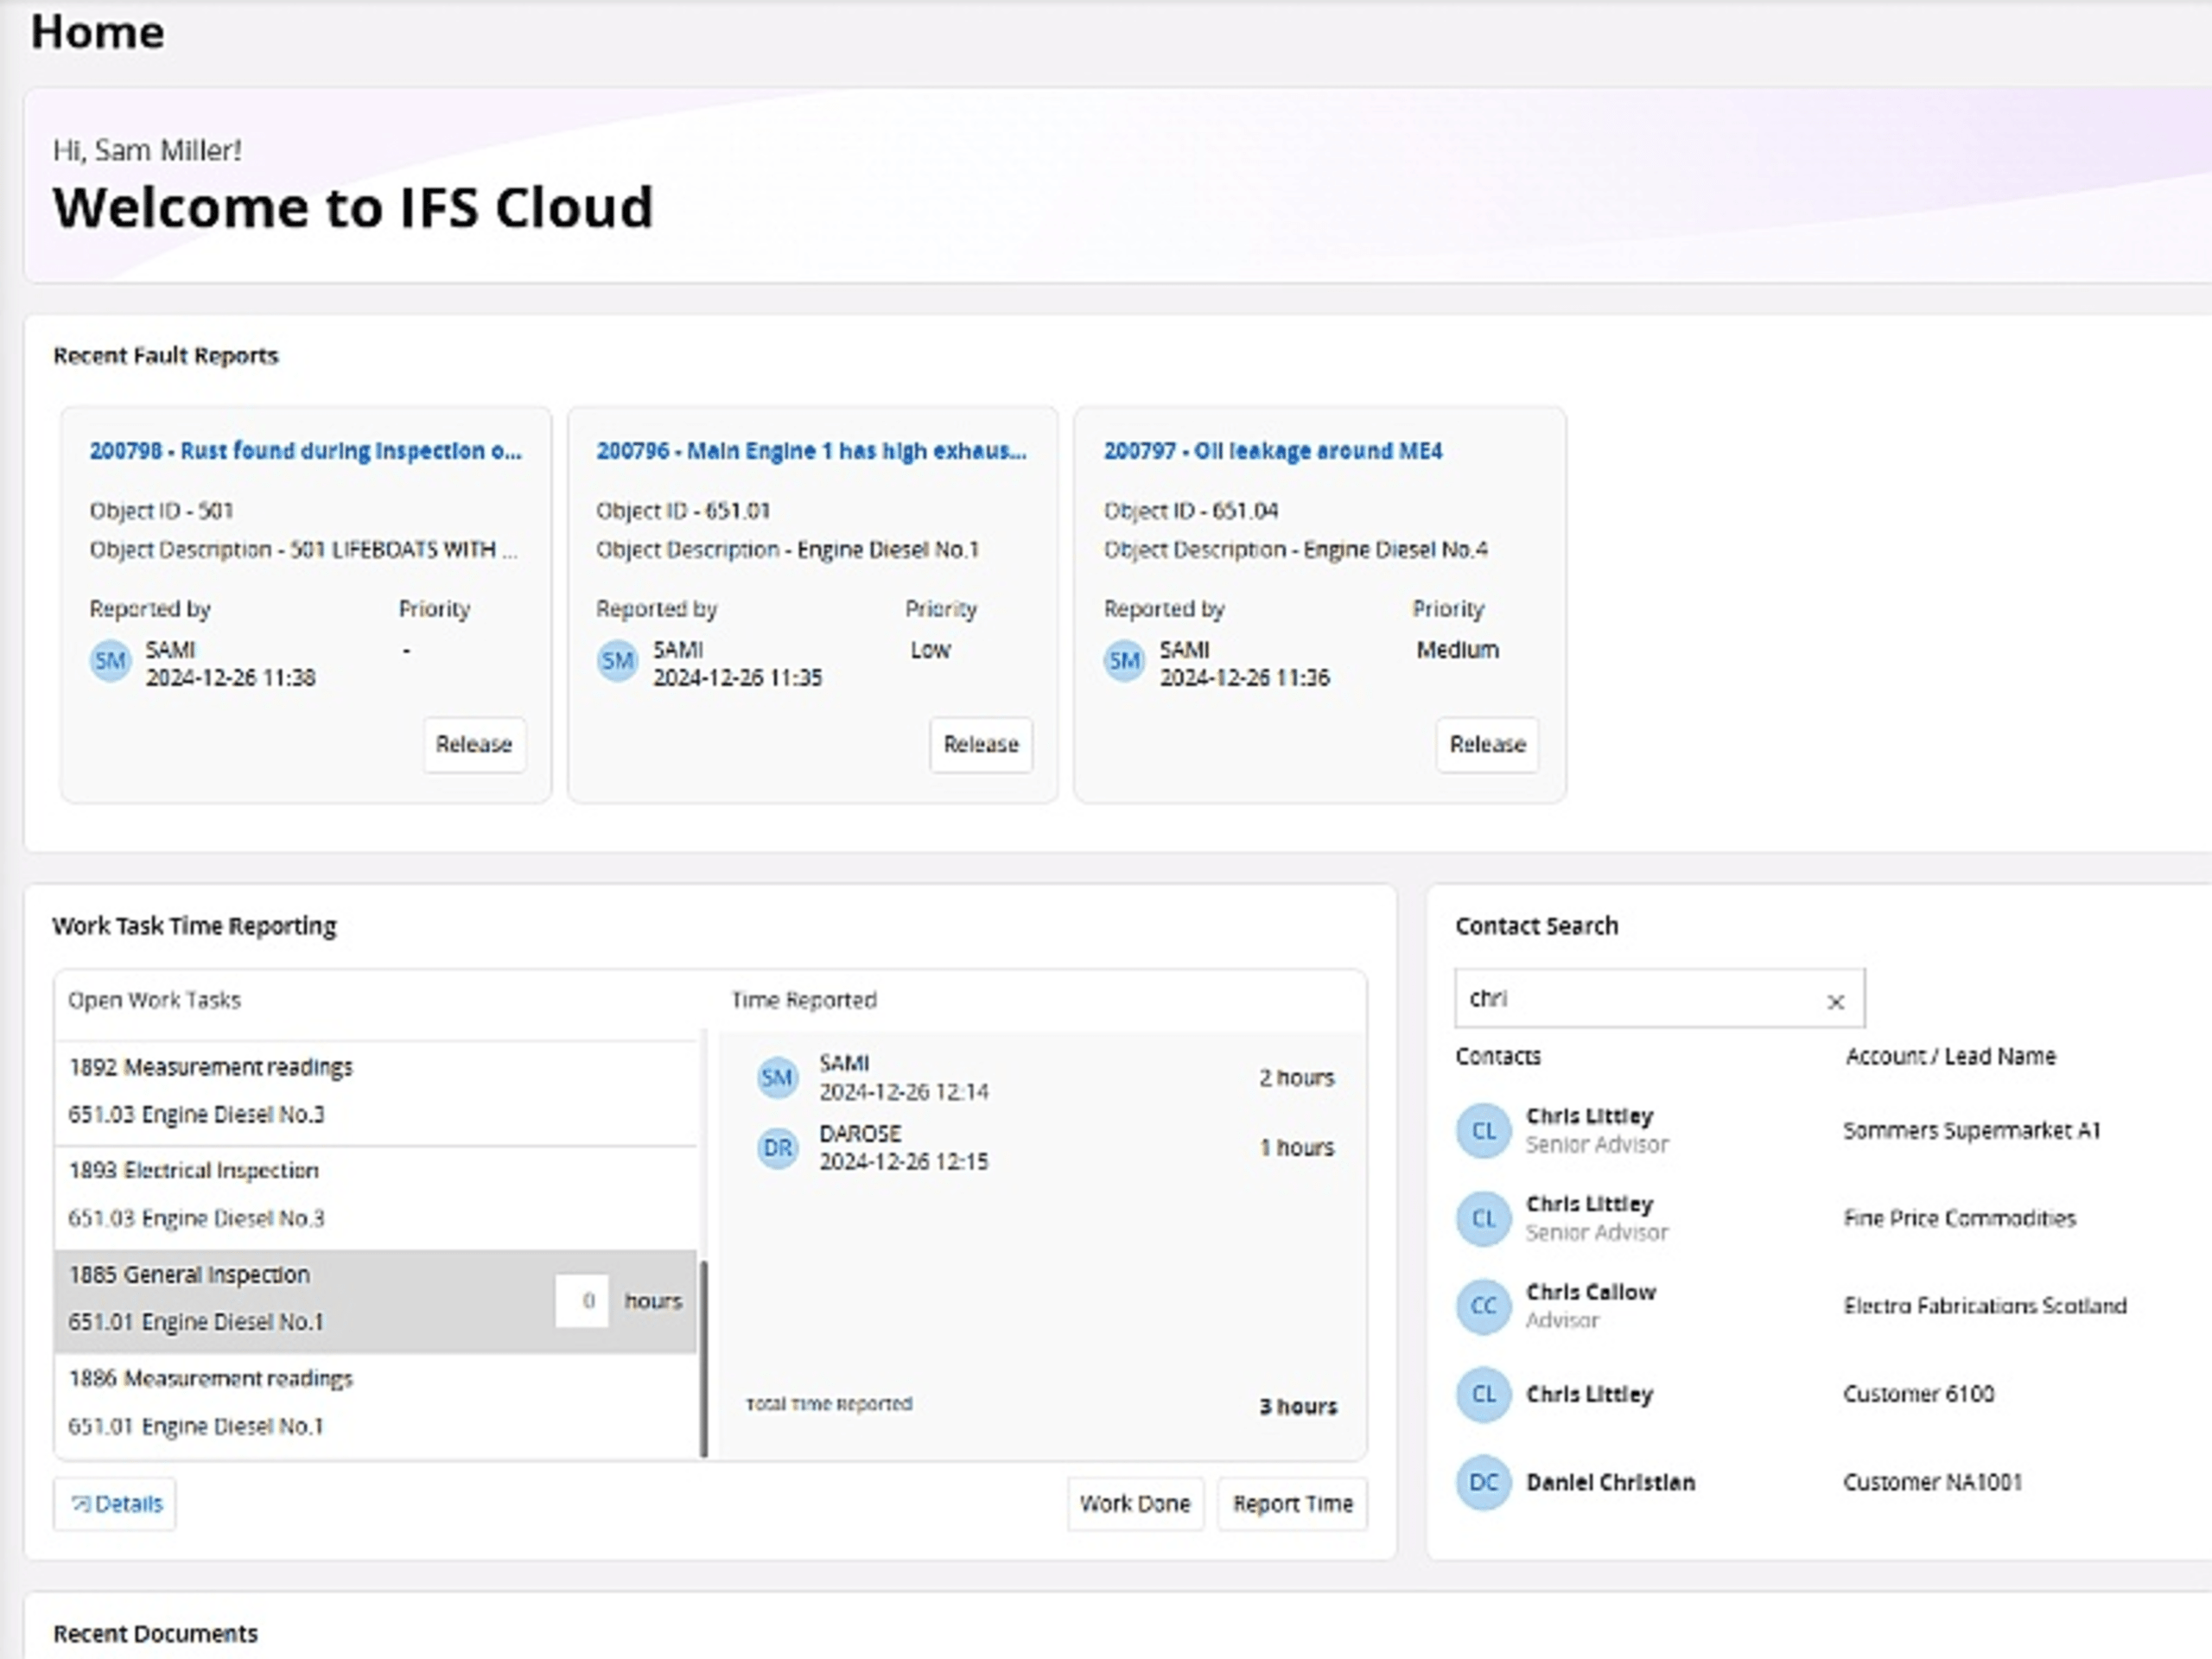The height and width of the screenshot is (1659, 2212).
Task: Click DAROSE's DR avatar in Time Reported
Action: [777, 1148]
